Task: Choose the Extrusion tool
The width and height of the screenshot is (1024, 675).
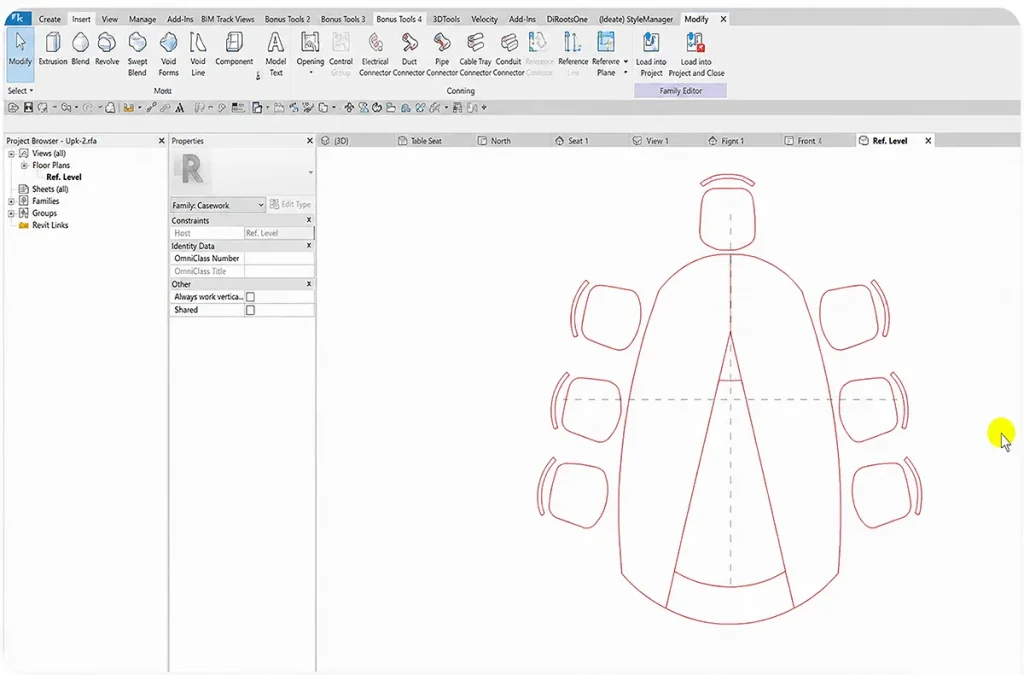Action: 53,50
